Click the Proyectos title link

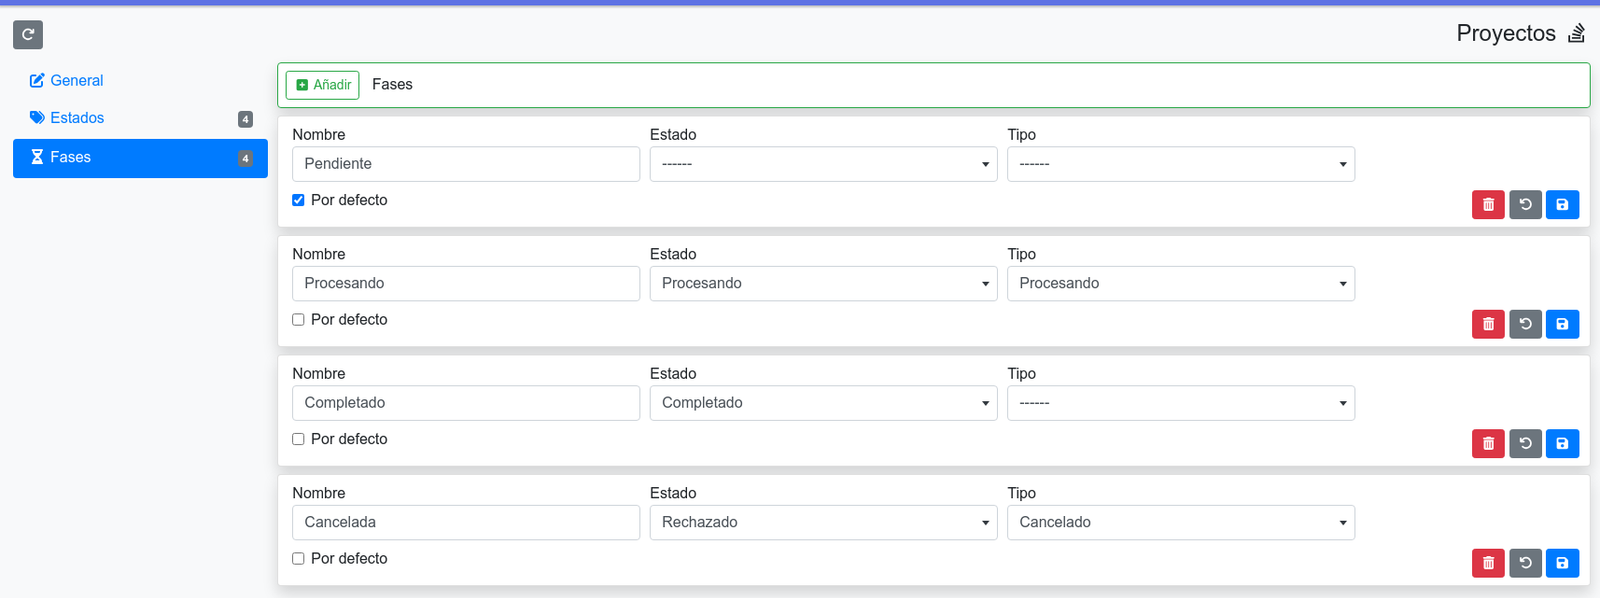click(1505, 33)
